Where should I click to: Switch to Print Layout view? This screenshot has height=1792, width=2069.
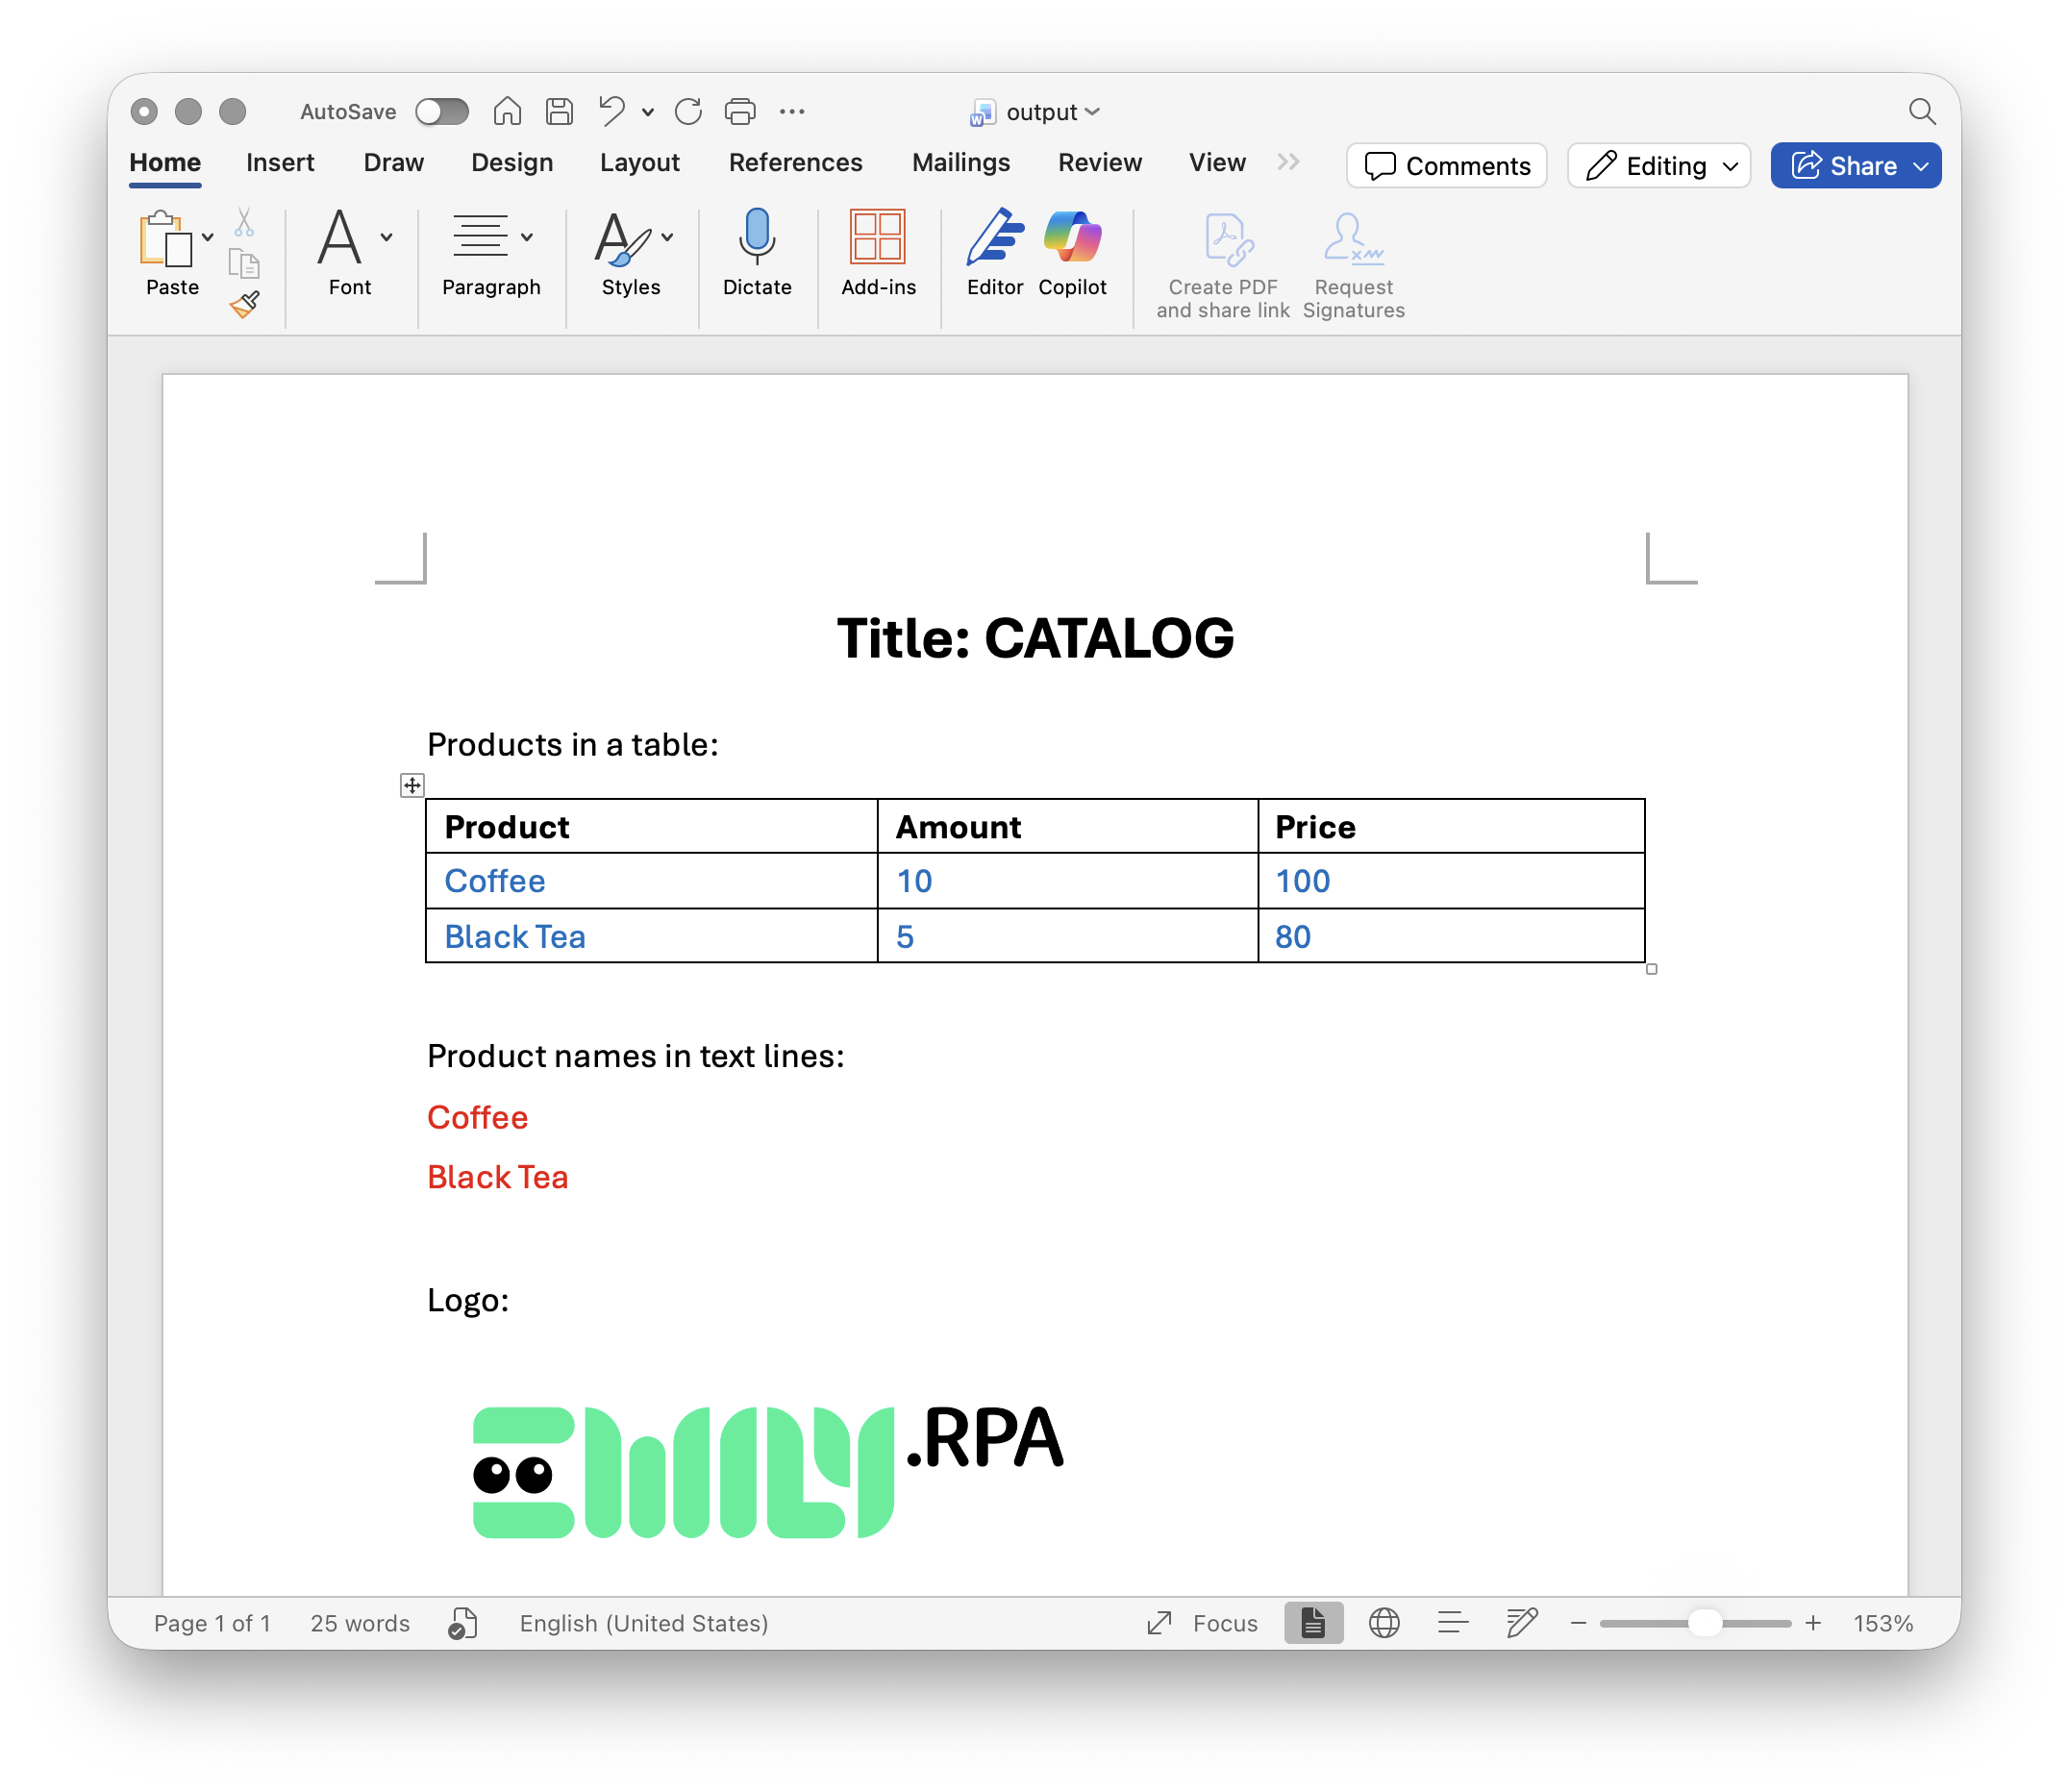(1313, 1623)
